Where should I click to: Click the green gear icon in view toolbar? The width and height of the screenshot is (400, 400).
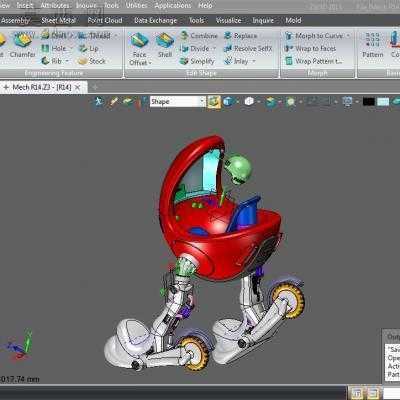coord(290,101)
